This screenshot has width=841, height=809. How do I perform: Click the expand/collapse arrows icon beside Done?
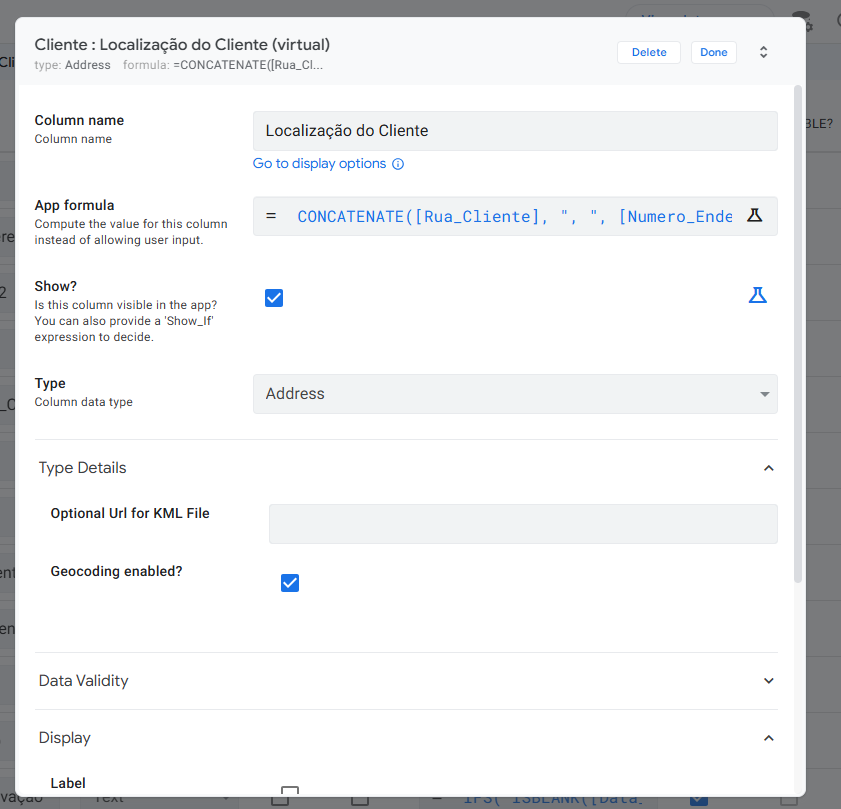[x=763, y=52]
